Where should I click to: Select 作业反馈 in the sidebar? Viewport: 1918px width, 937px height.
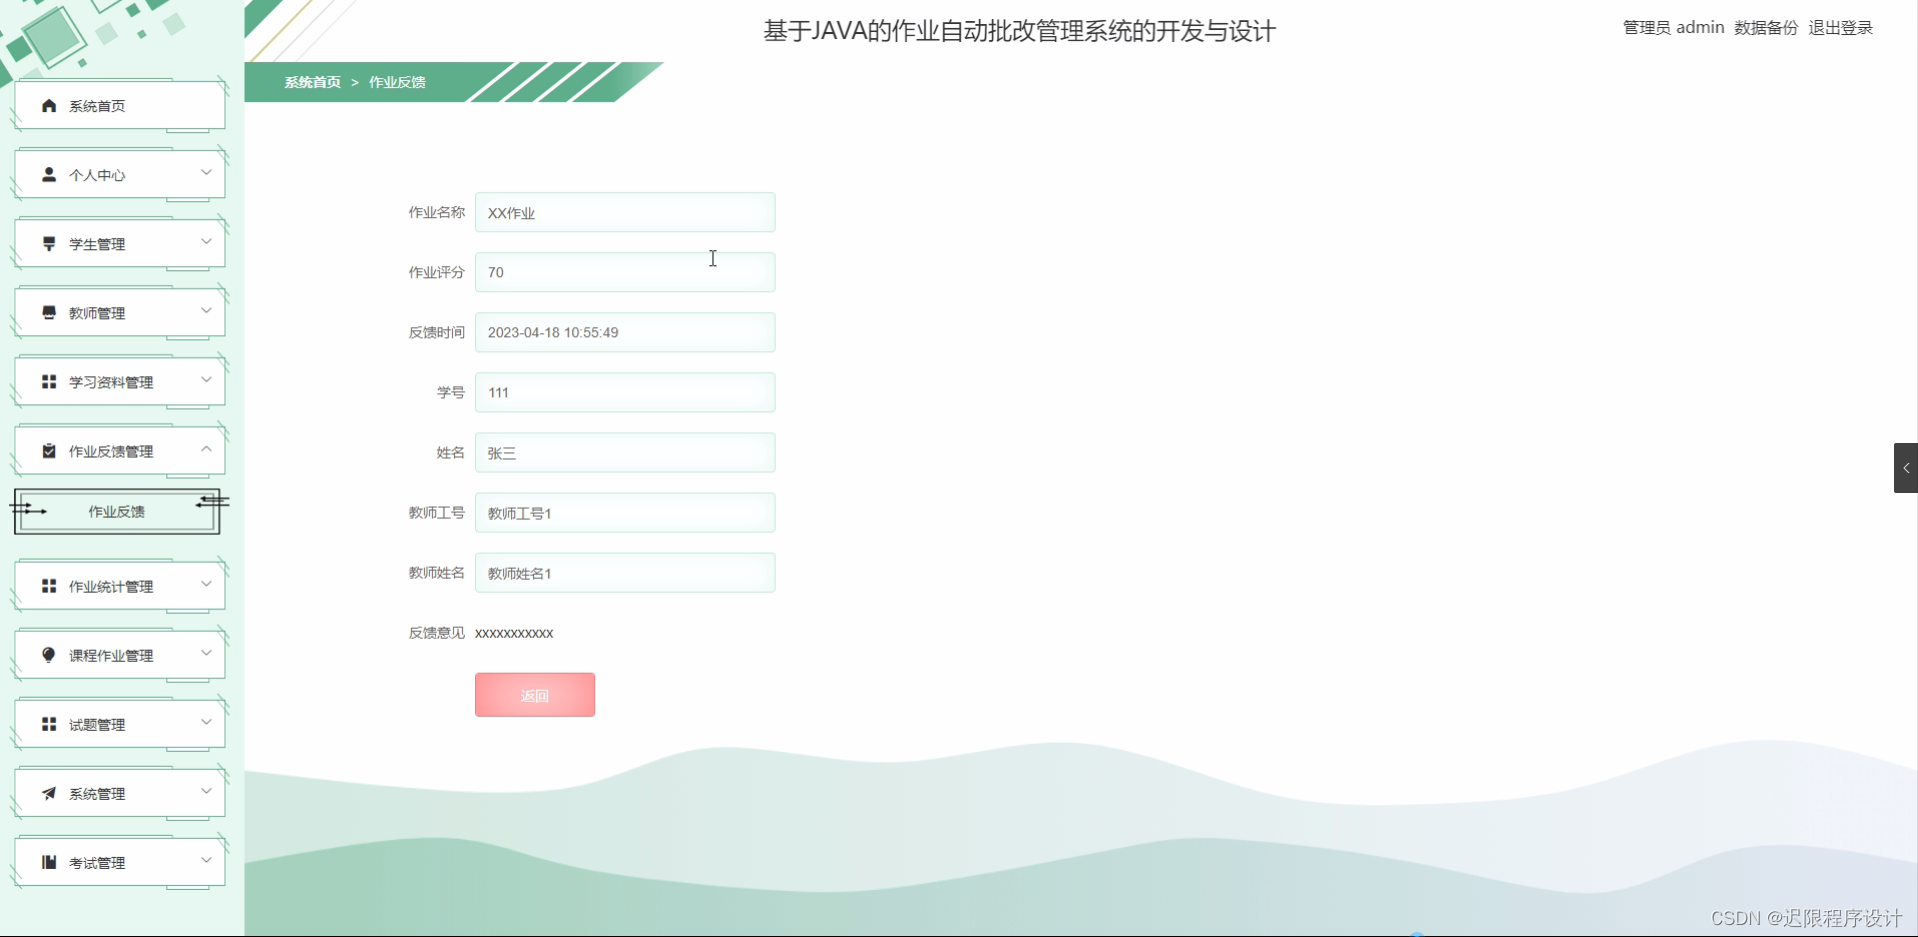pos(117,511)
